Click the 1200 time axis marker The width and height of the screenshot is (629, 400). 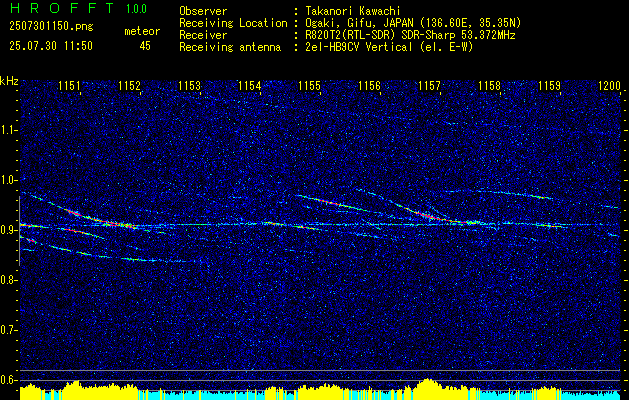[610, 86]
